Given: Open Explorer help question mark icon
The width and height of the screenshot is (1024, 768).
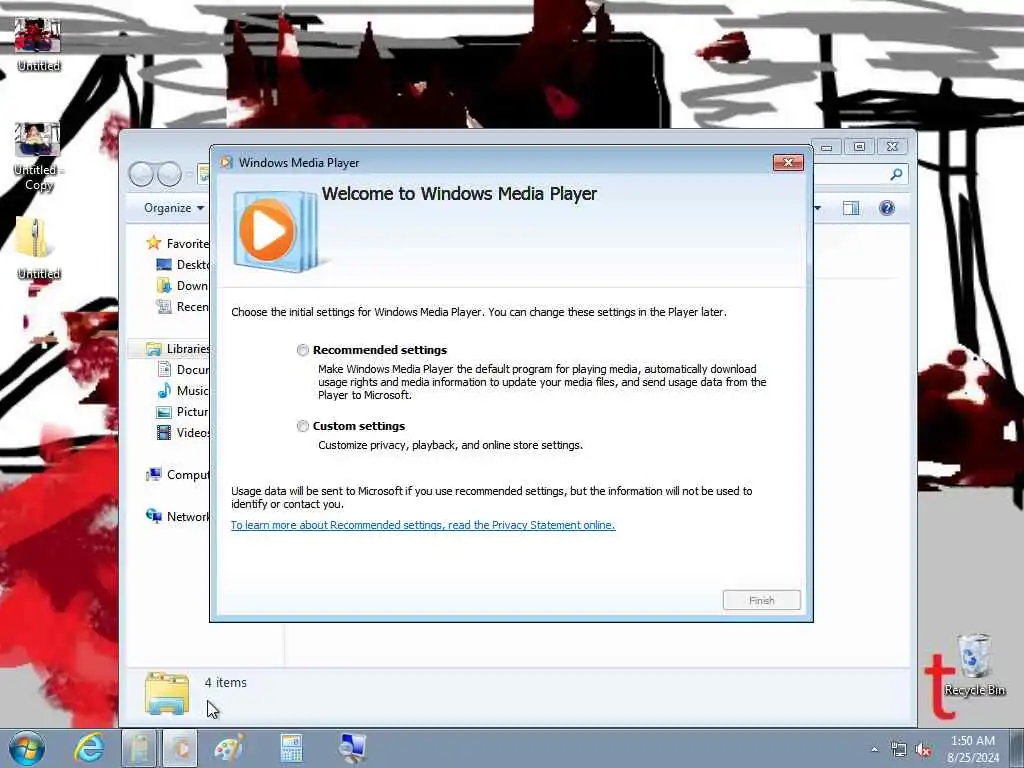Looking at the screenshot, I should [886, 208].
